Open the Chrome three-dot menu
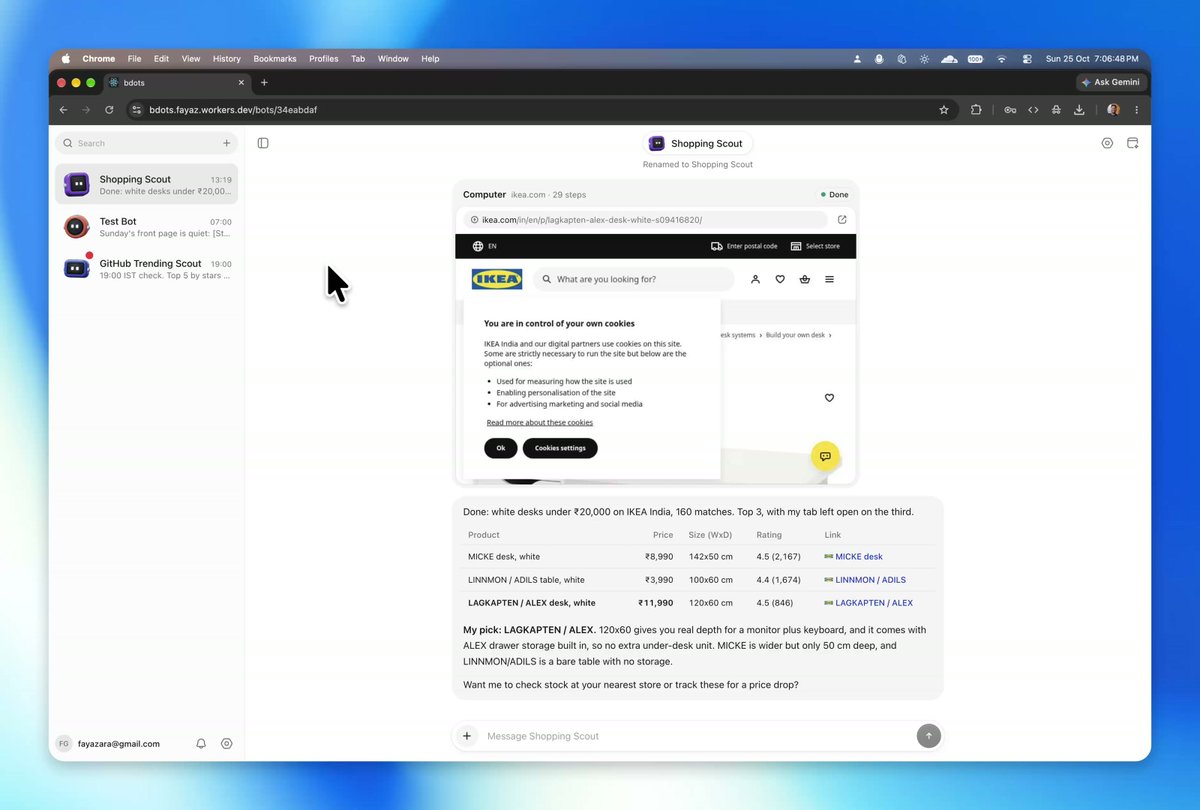This screenshot has height=810, width=1200. tap(1136, 110)
